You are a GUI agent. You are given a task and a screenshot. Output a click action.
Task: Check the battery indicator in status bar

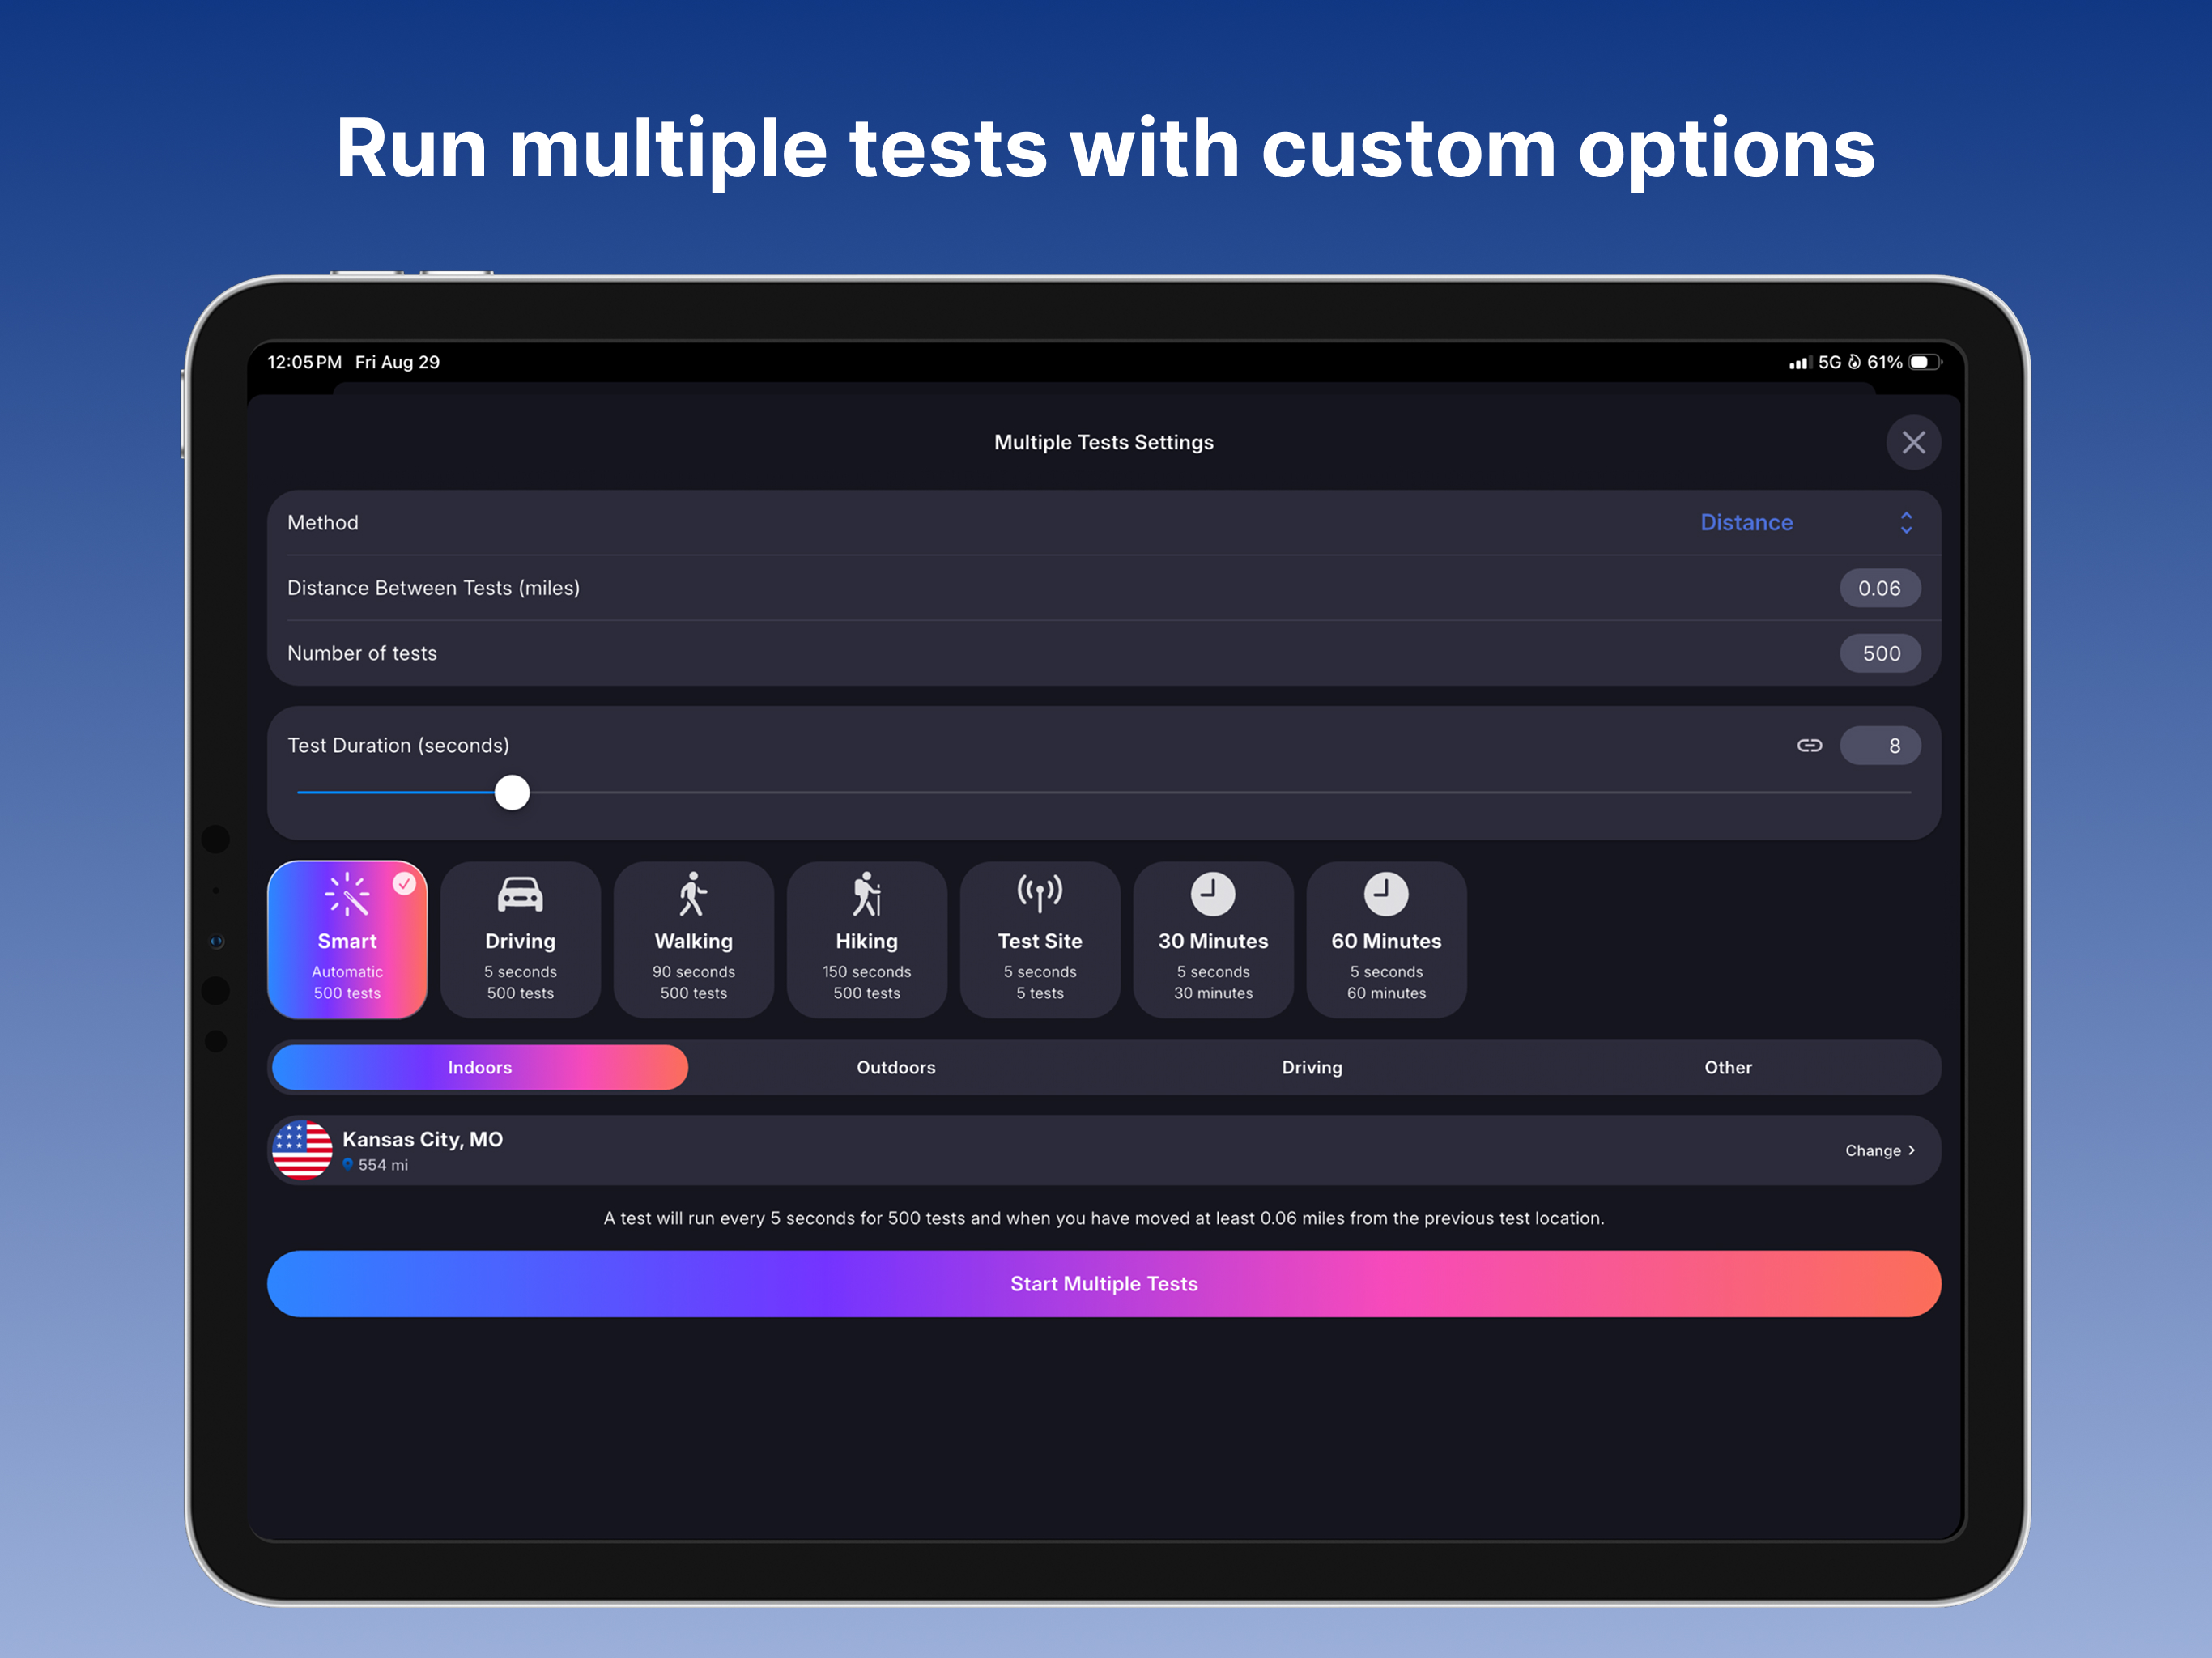coord(1925,362)
